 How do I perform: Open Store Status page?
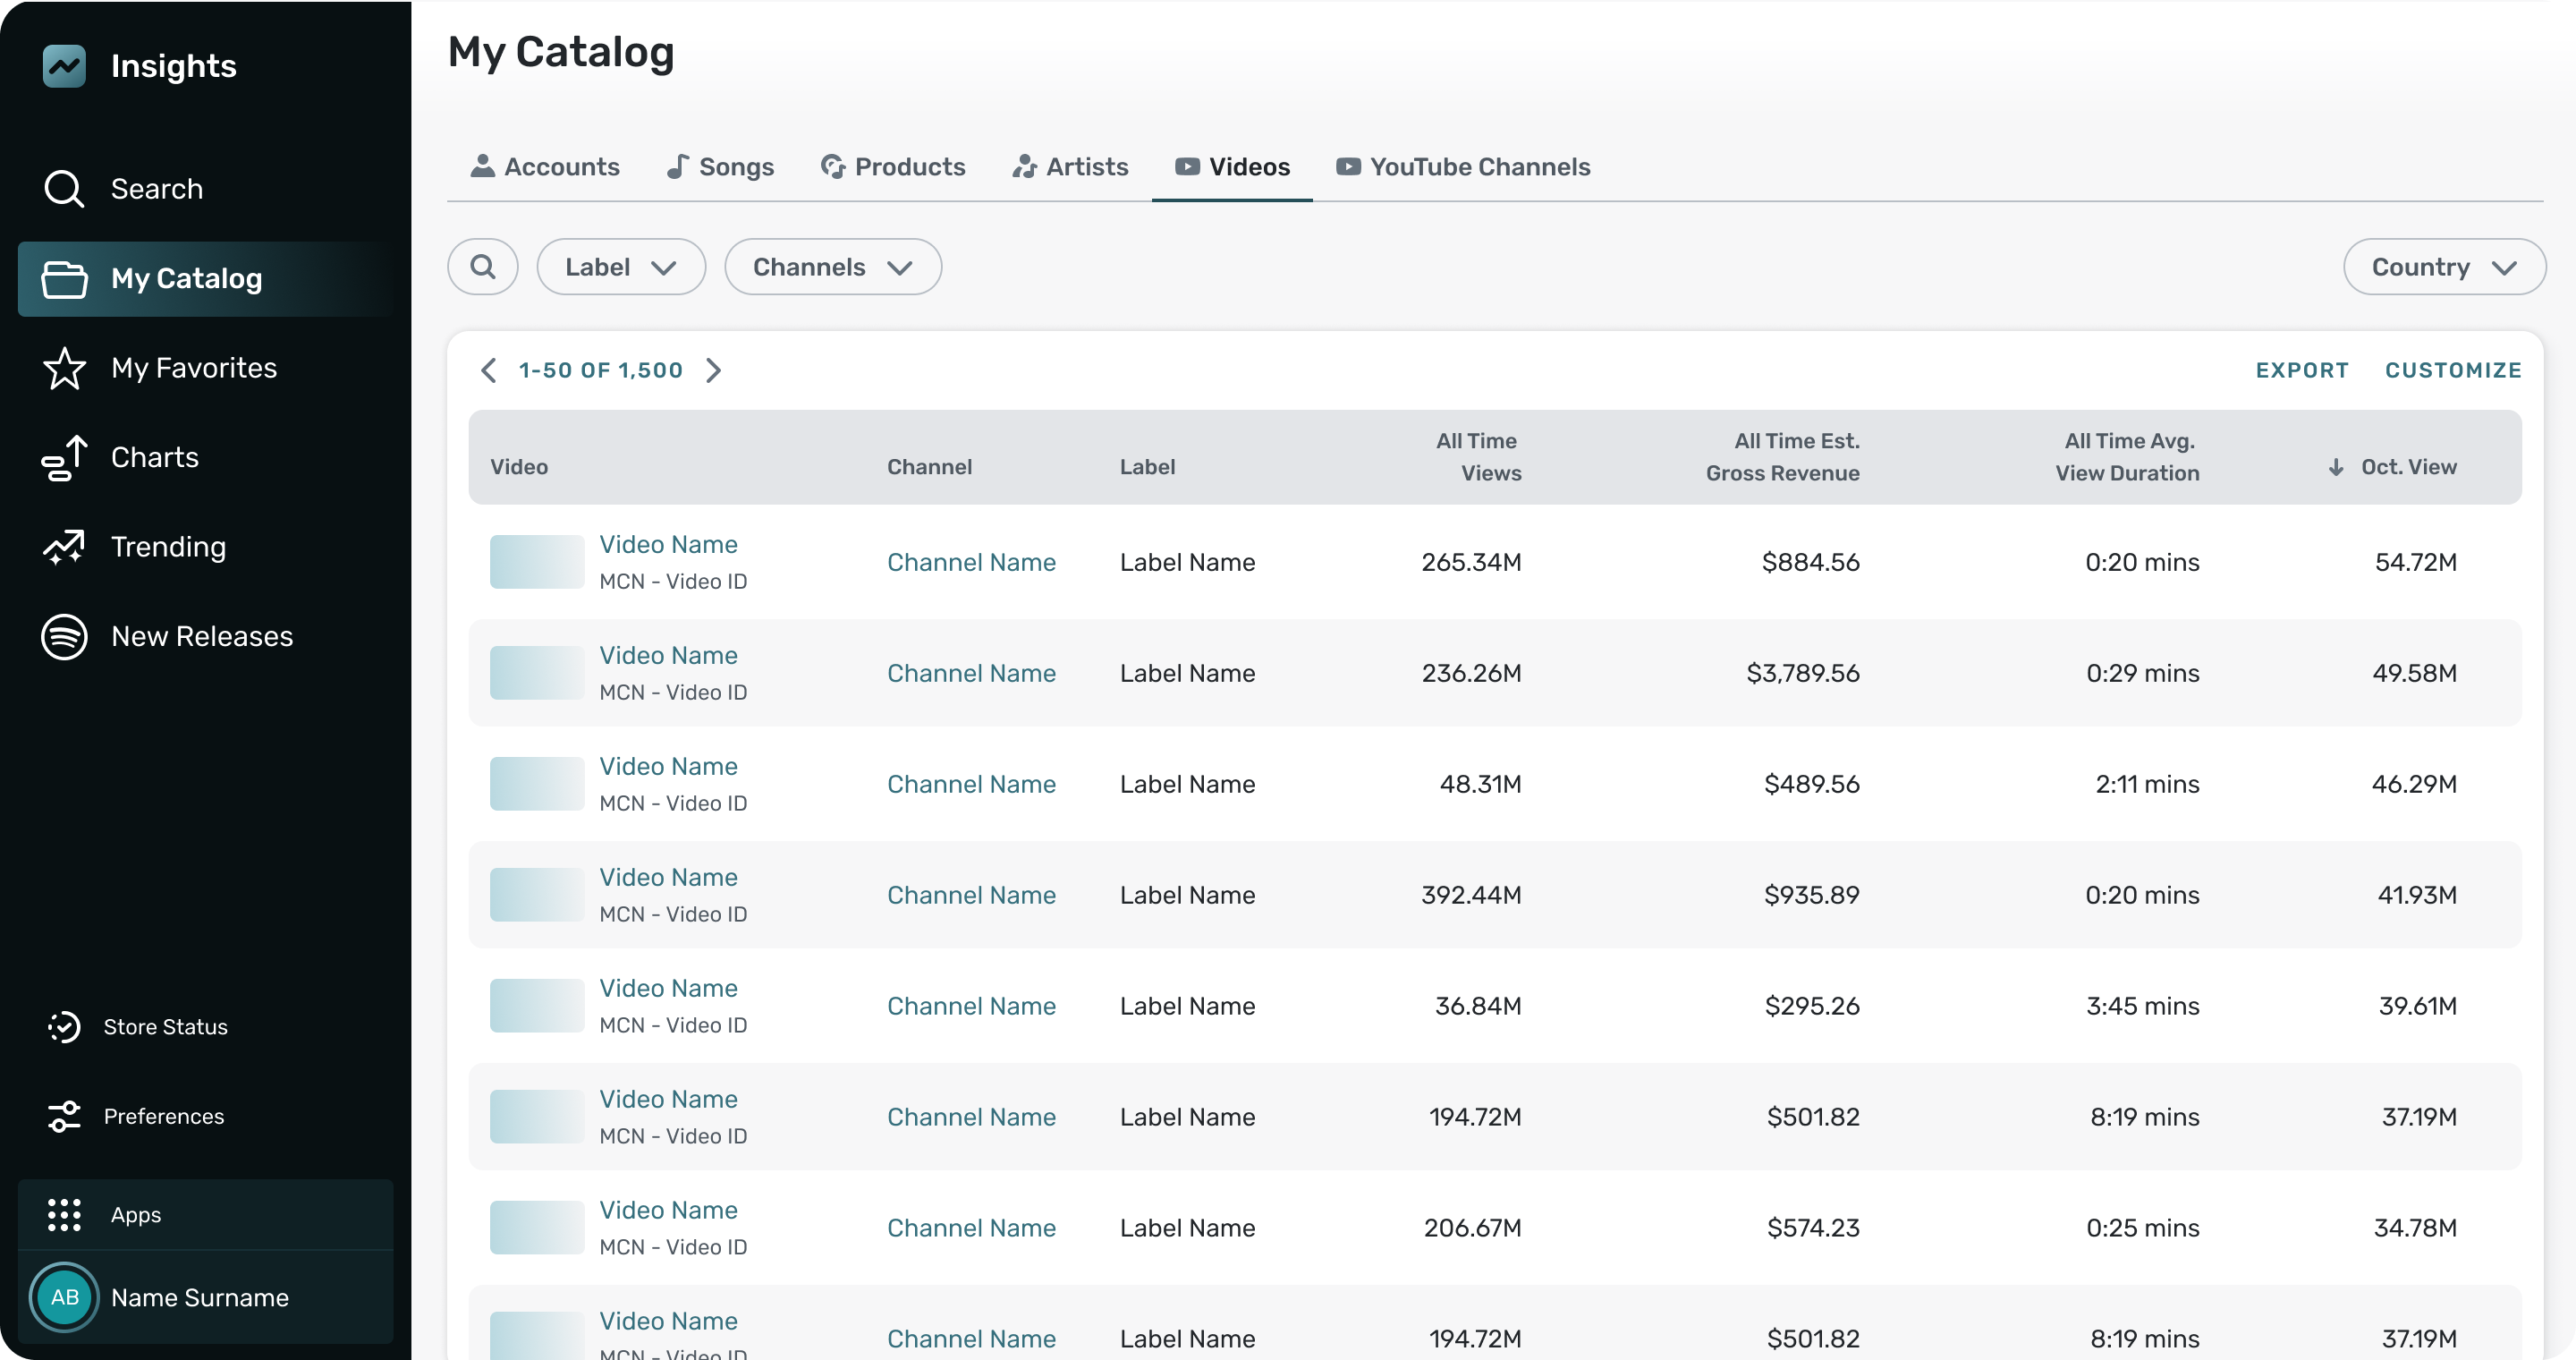(165, 1026)
